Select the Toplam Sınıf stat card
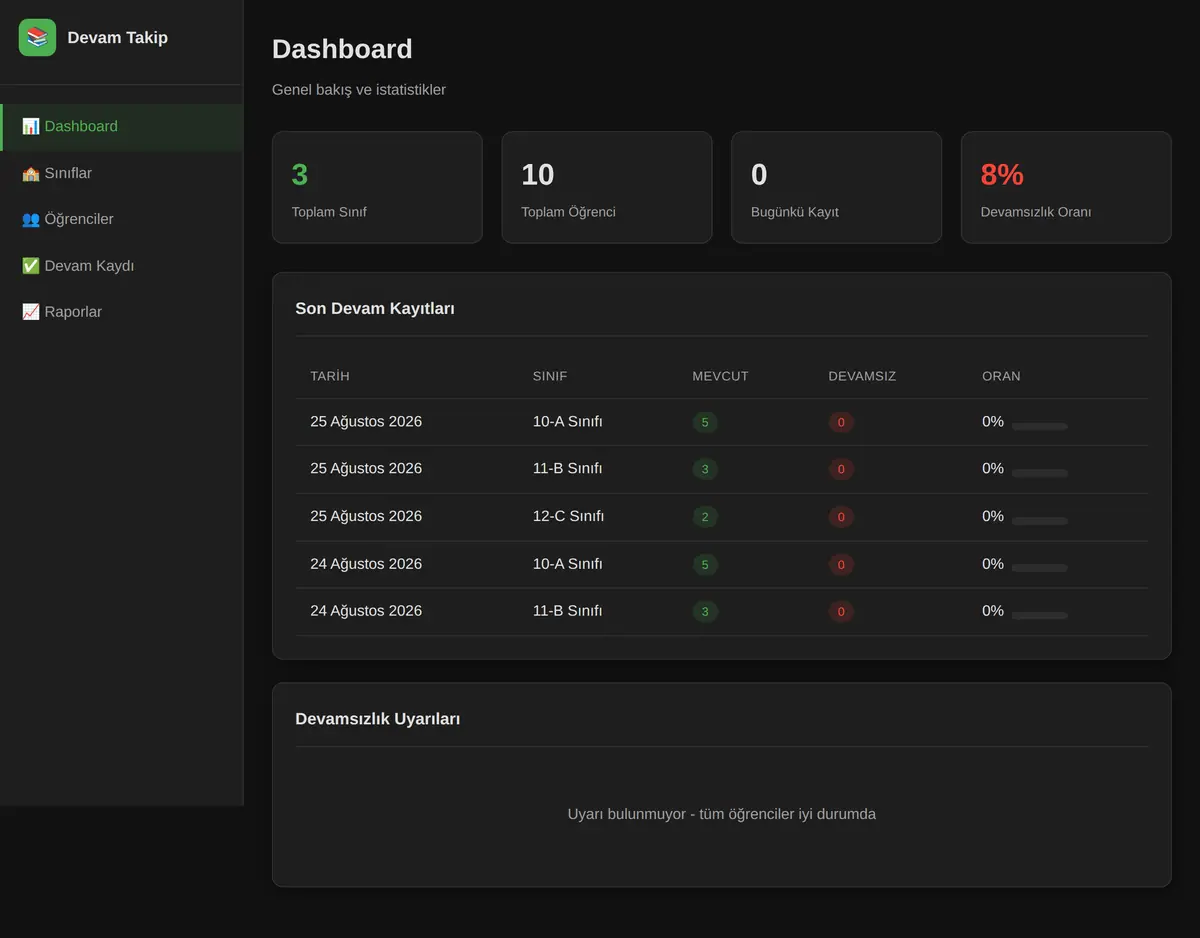The width and height of the screenshot is (1200, 938). (377, 187)
